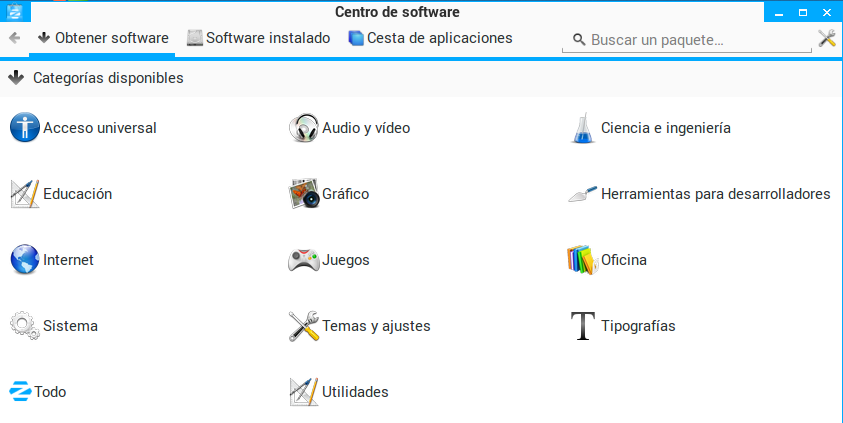This screenshot has width=843, height=423.
Task: Select the Juegos gamepad icon
Action: (303, 260)
